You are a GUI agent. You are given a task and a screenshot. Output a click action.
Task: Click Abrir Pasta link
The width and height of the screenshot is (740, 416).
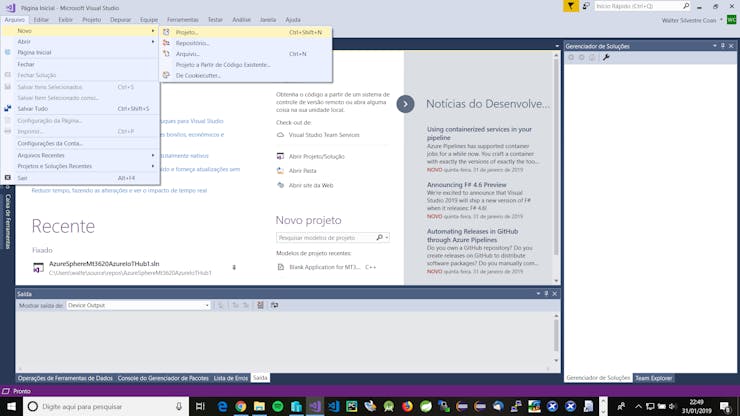click(x=303, y=170)
